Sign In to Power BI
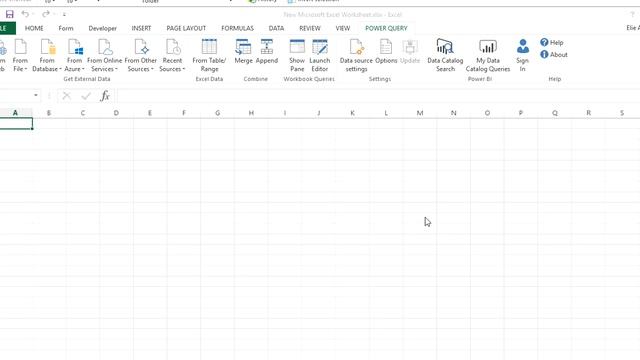The image size is (640, 360). point(522,56)
